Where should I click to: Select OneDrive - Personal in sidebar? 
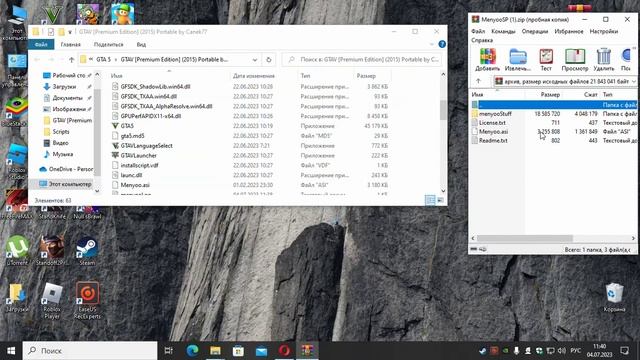tap(67, 169)
